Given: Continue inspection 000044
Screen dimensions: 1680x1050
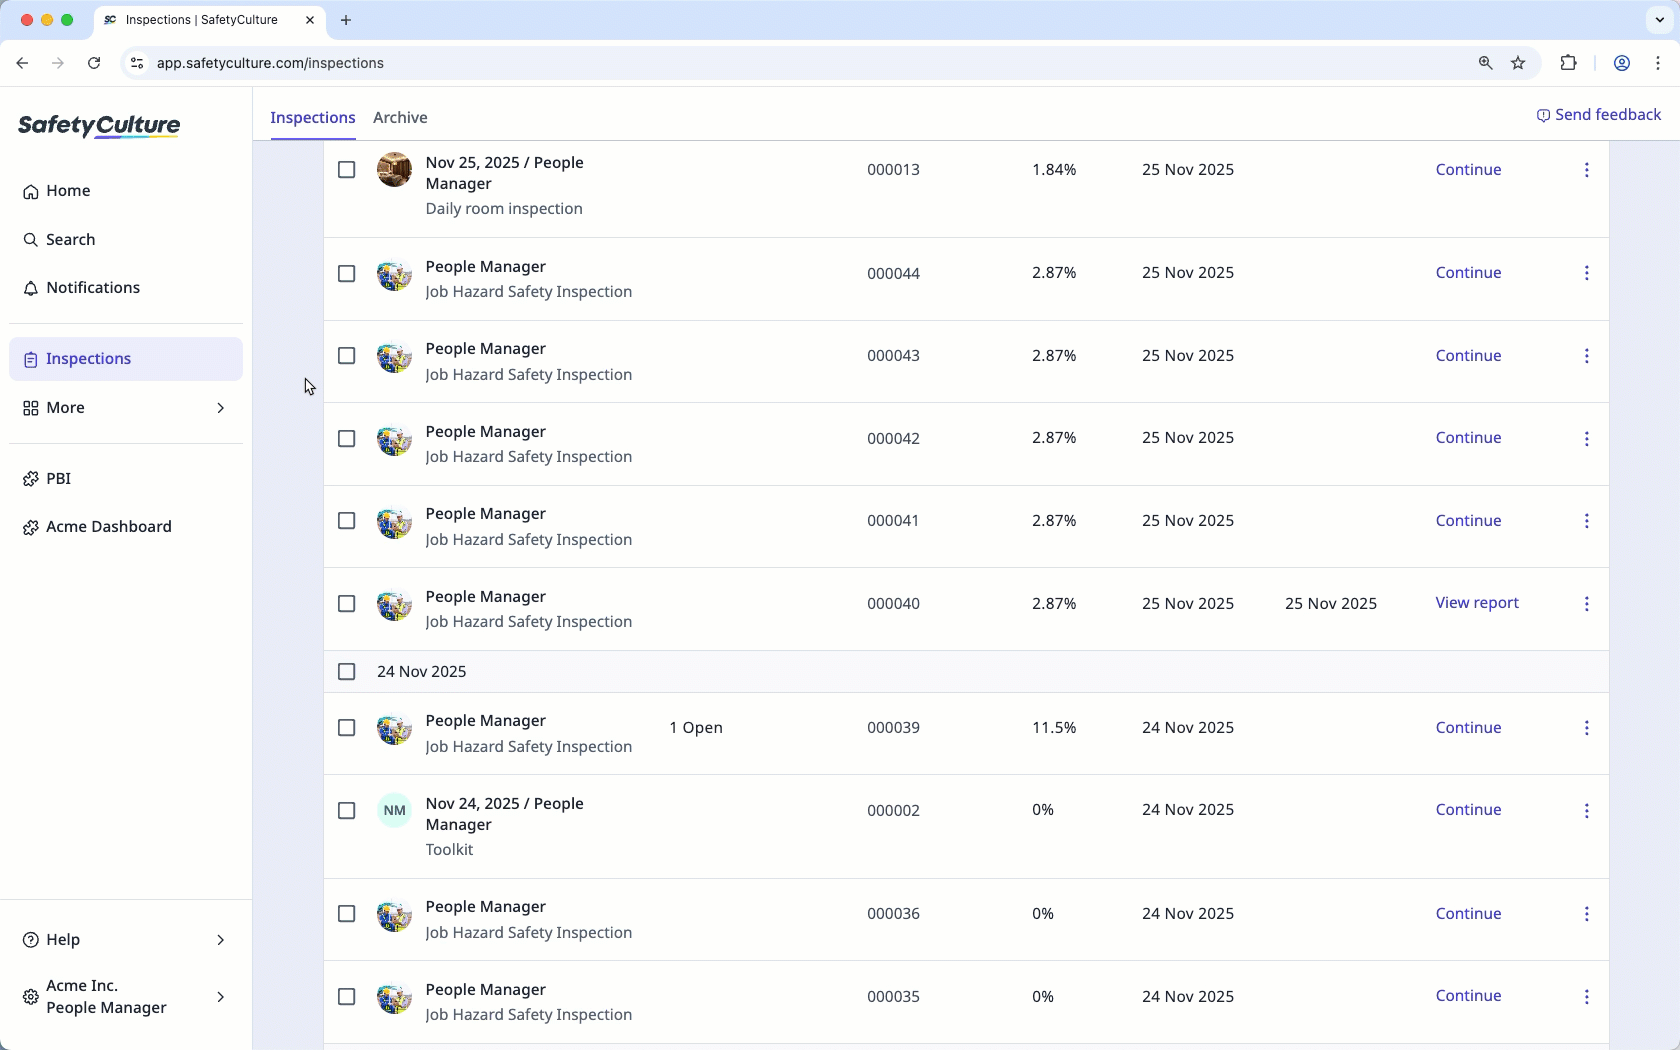Looking at the screenshot, I should coord(1468,273).
